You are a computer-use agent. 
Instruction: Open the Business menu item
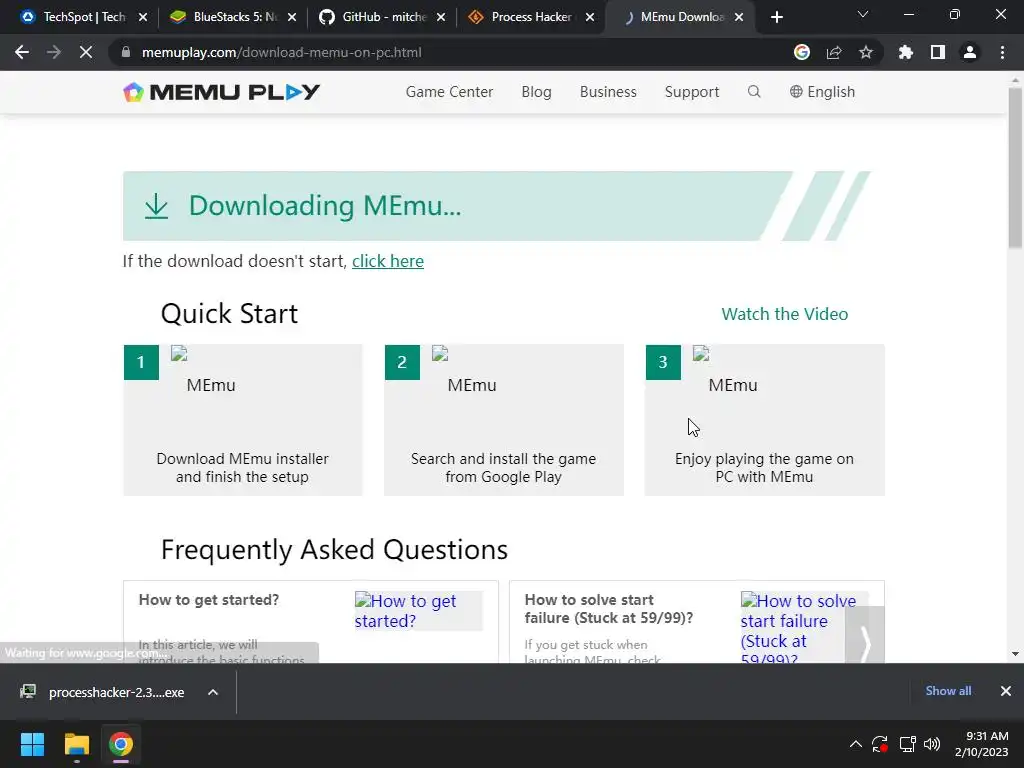tap(608, 91)
